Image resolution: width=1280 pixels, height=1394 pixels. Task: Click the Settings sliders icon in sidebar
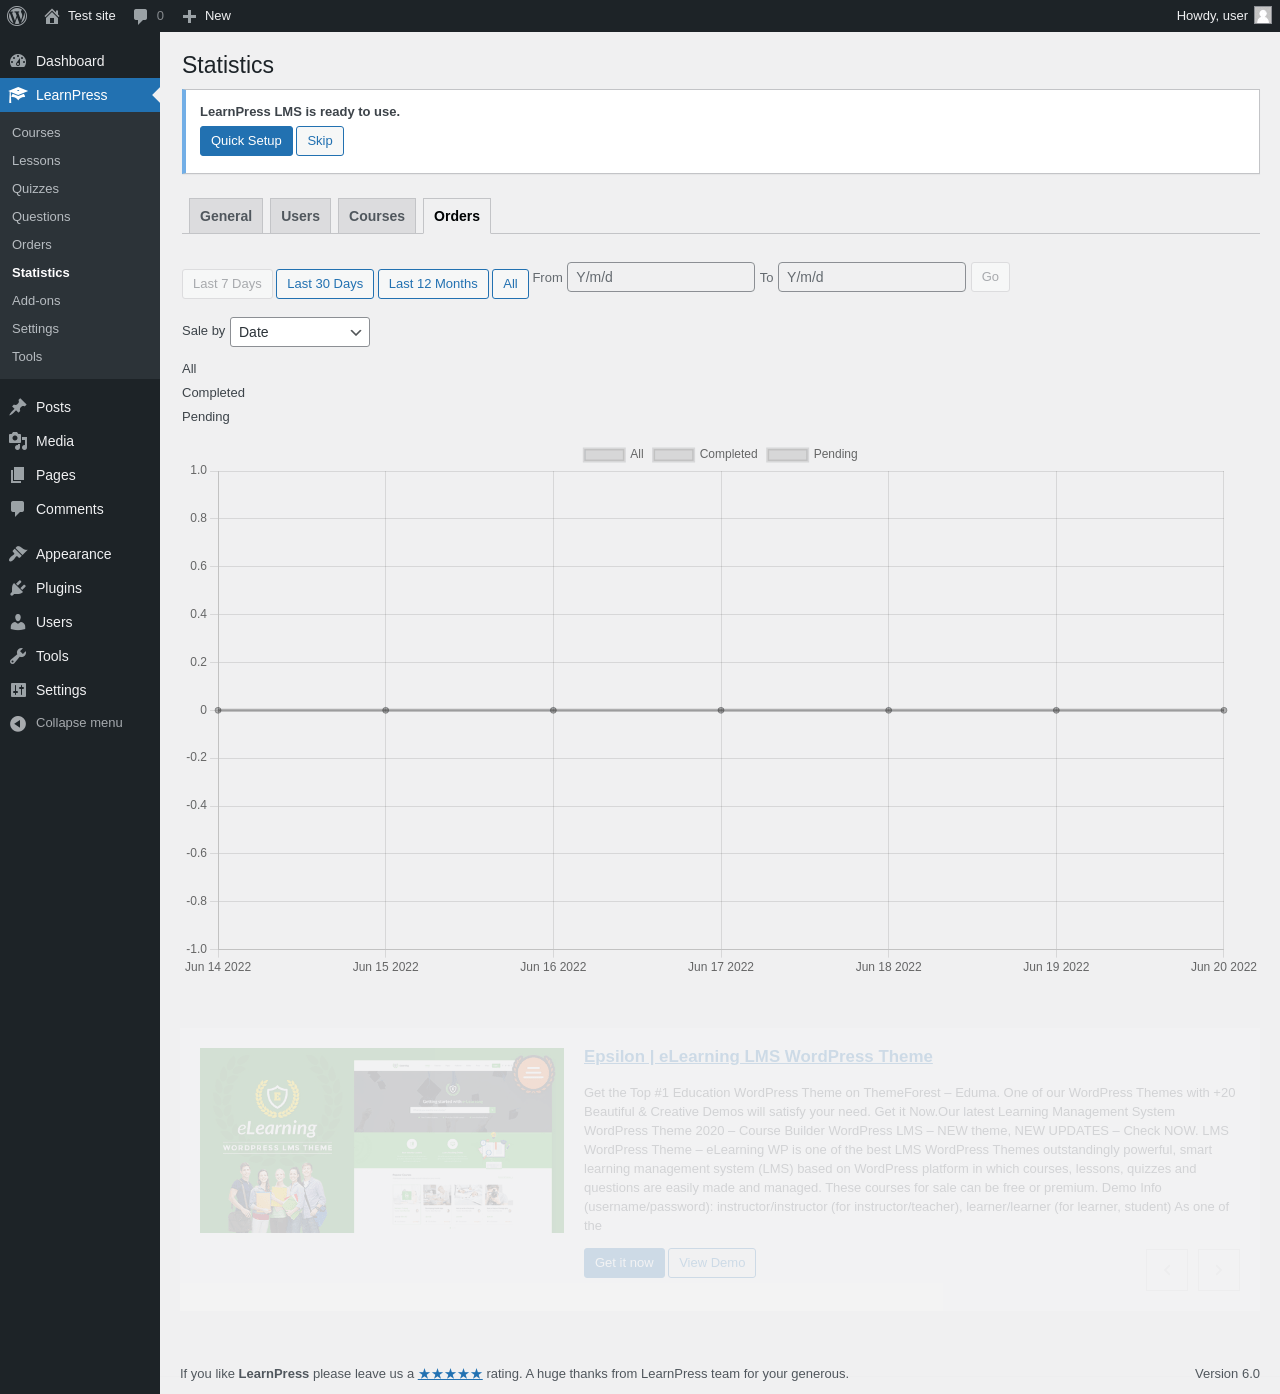18,690
